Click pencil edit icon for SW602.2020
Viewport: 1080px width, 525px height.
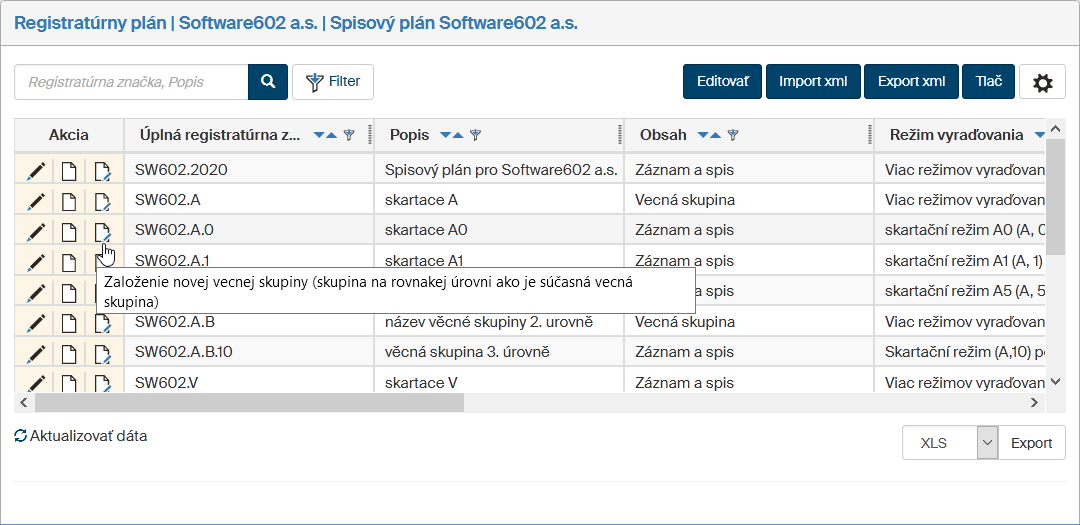[36, 171]
